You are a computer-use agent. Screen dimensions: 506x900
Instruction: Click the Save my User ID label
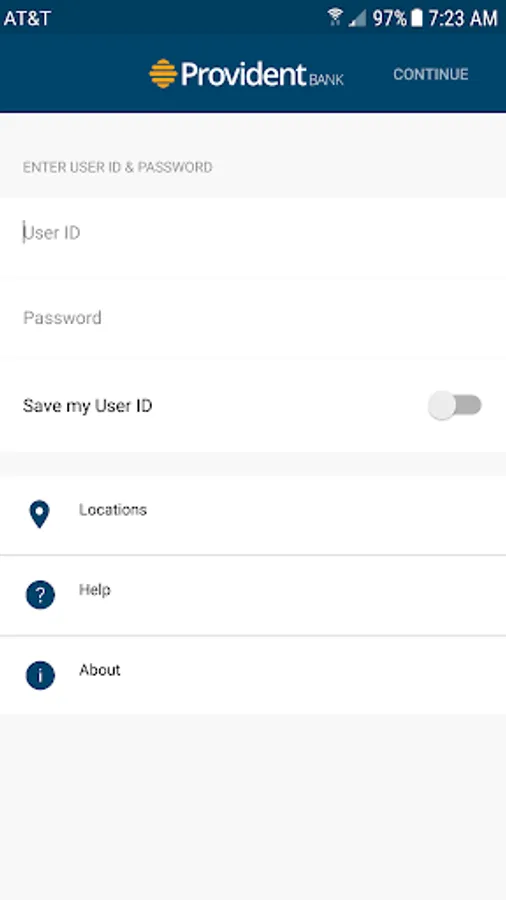[87, 406]
